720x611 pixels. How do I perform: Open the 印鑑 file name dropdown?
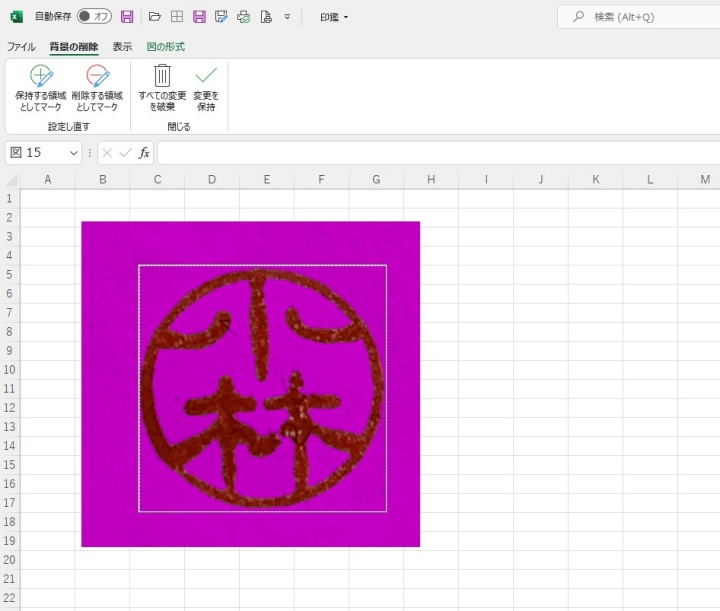pyautogui.click(x=334, y=17)
